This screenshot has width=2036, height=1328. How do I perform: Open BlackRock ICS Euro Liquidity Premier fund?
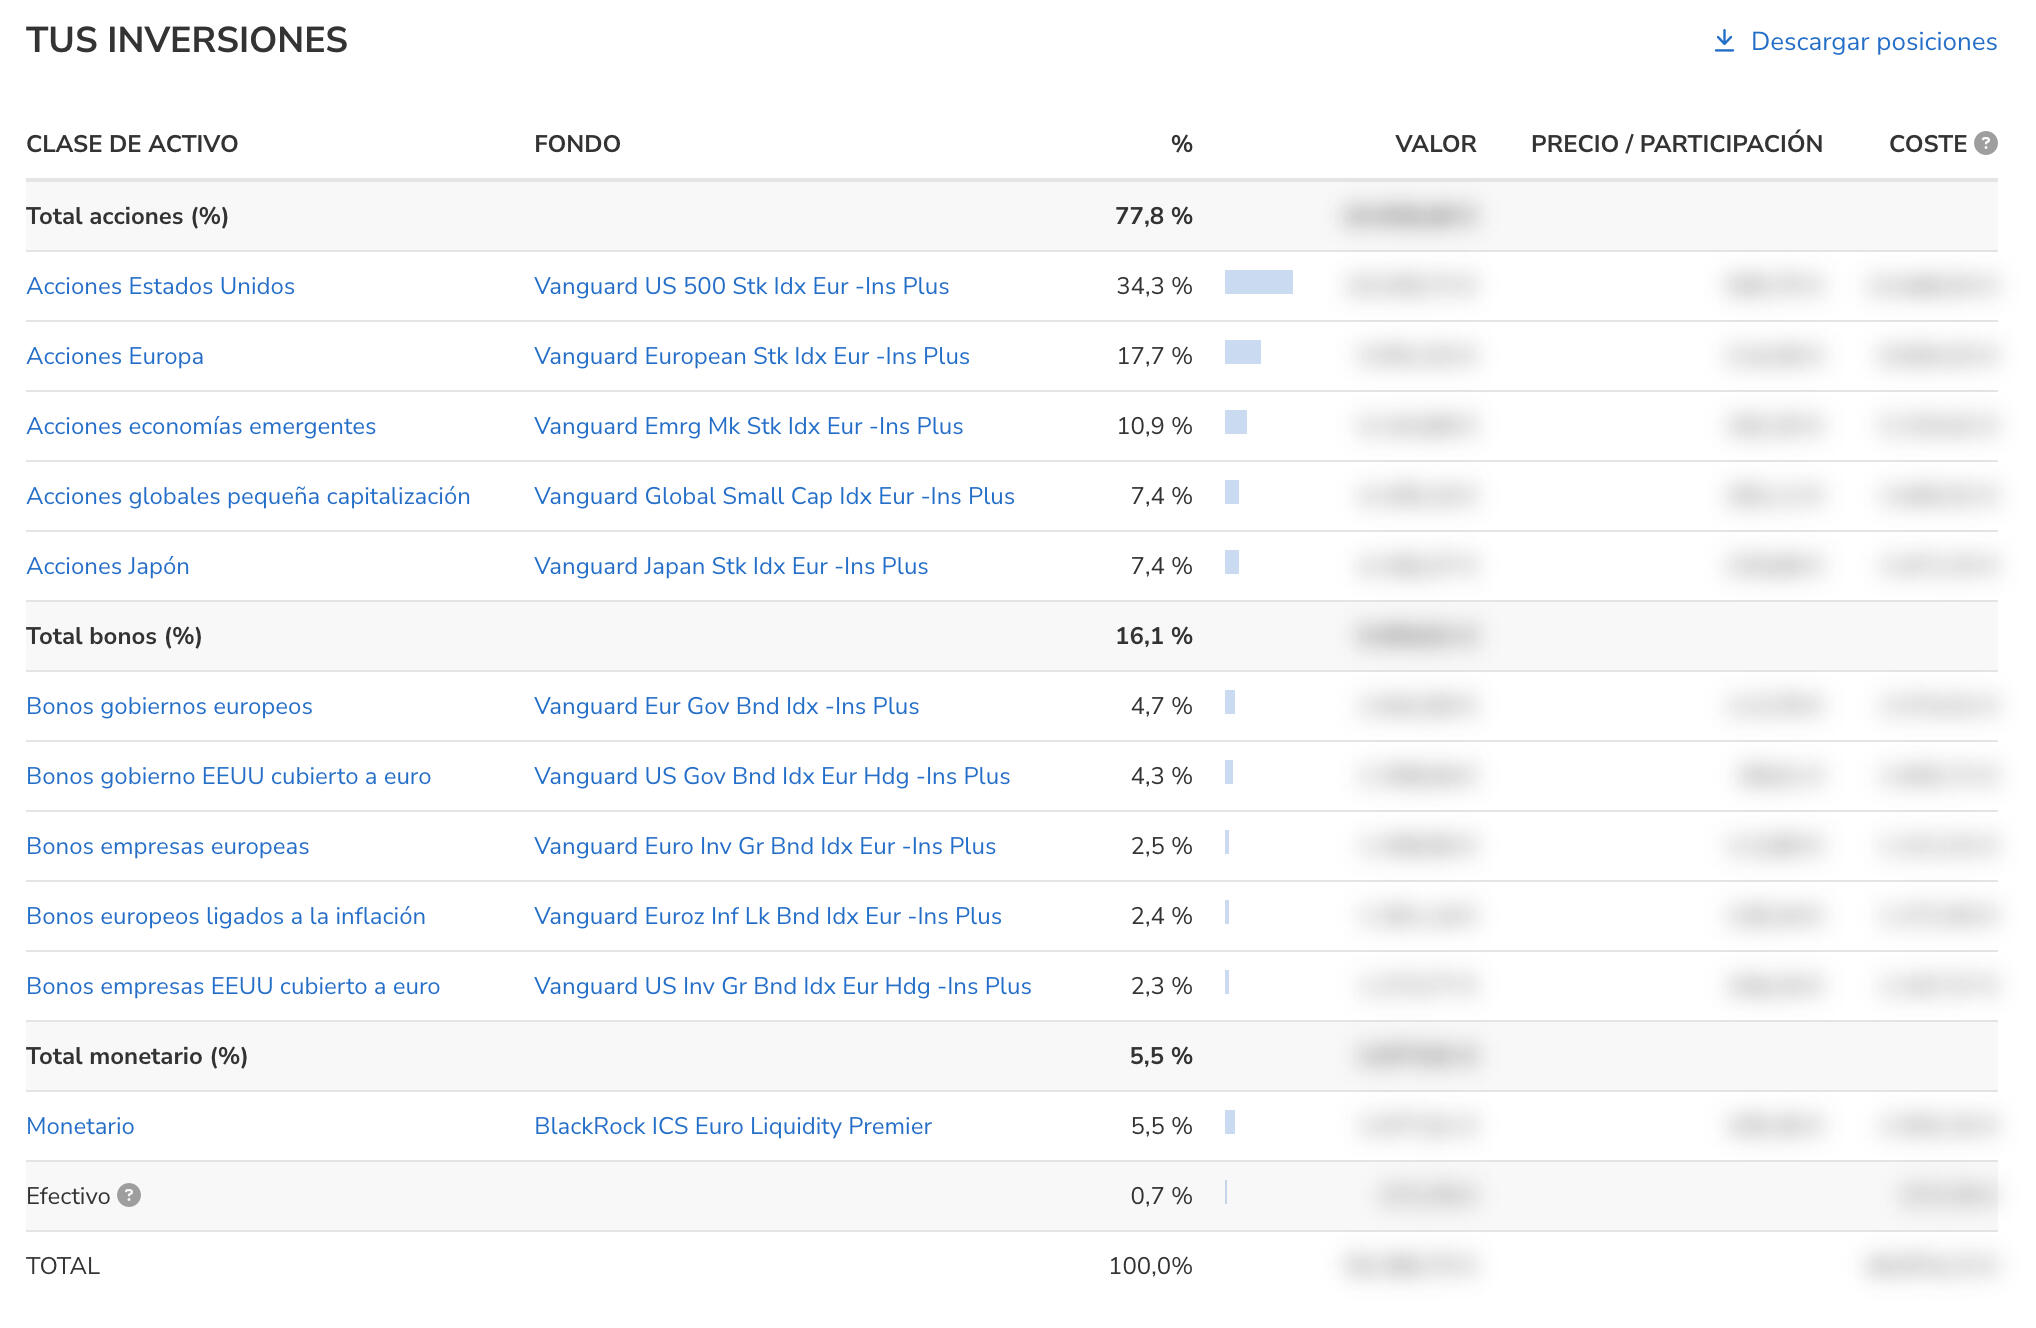[733, 1126]
